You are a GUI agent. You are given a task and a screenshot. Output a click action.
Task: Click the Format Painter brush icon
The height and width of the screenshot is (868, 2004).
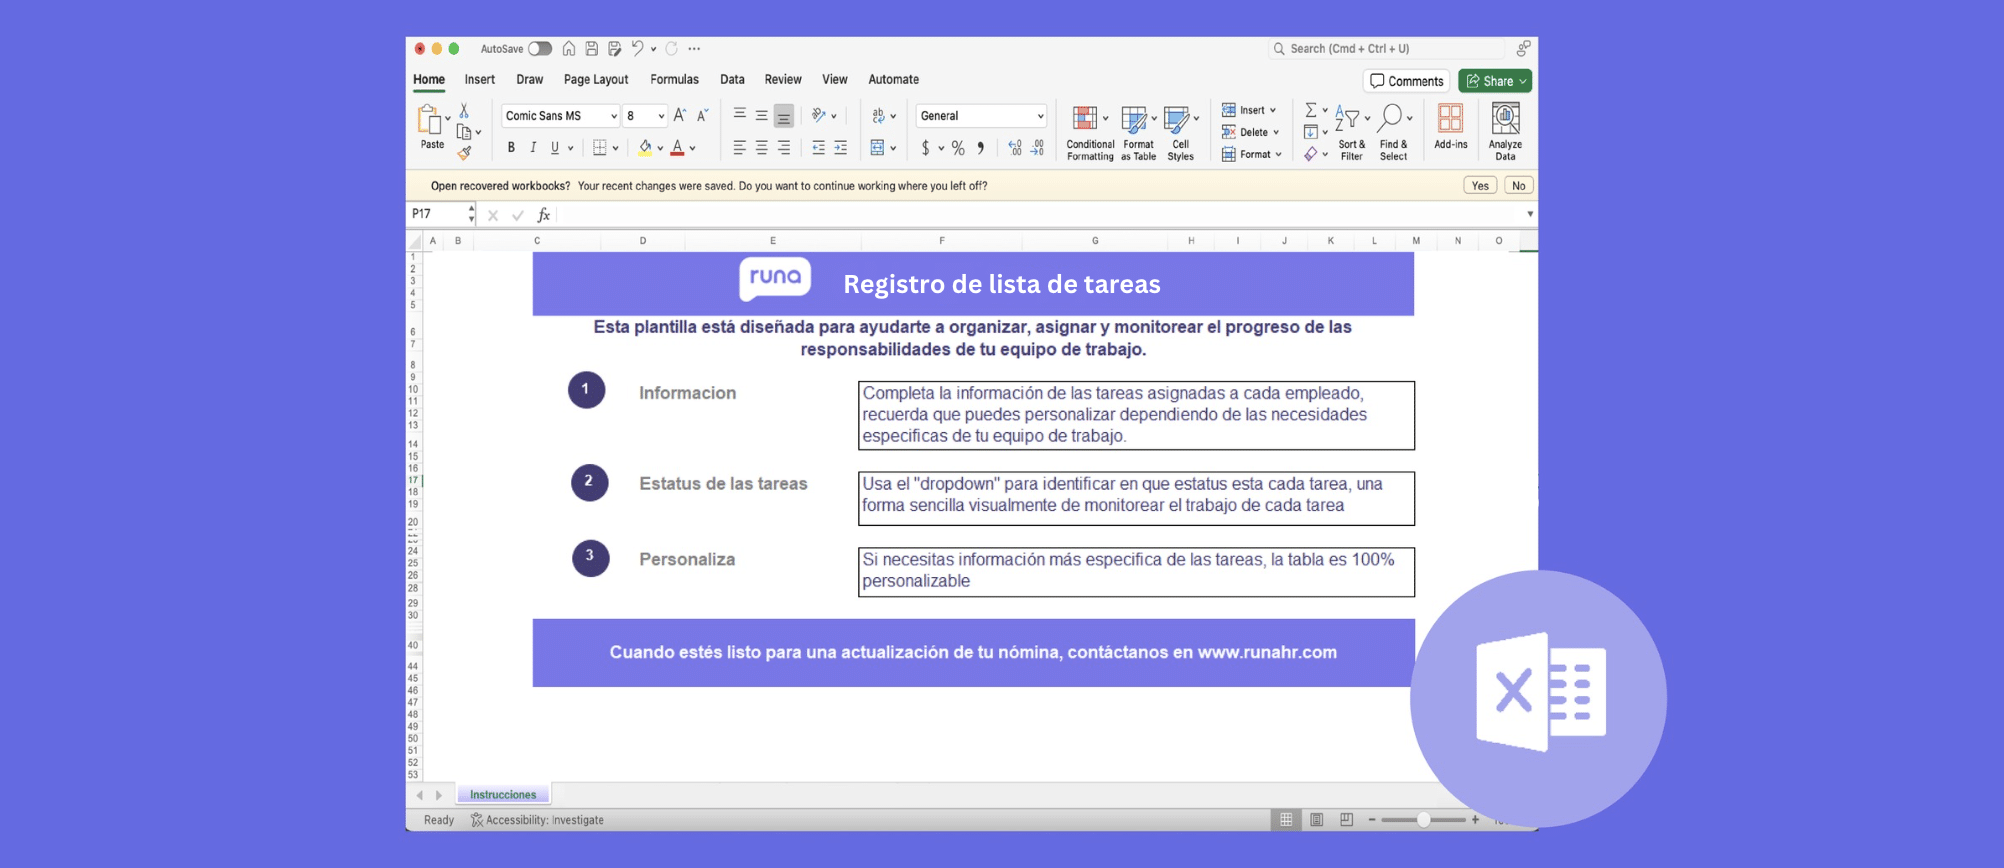tap(464, 153)
